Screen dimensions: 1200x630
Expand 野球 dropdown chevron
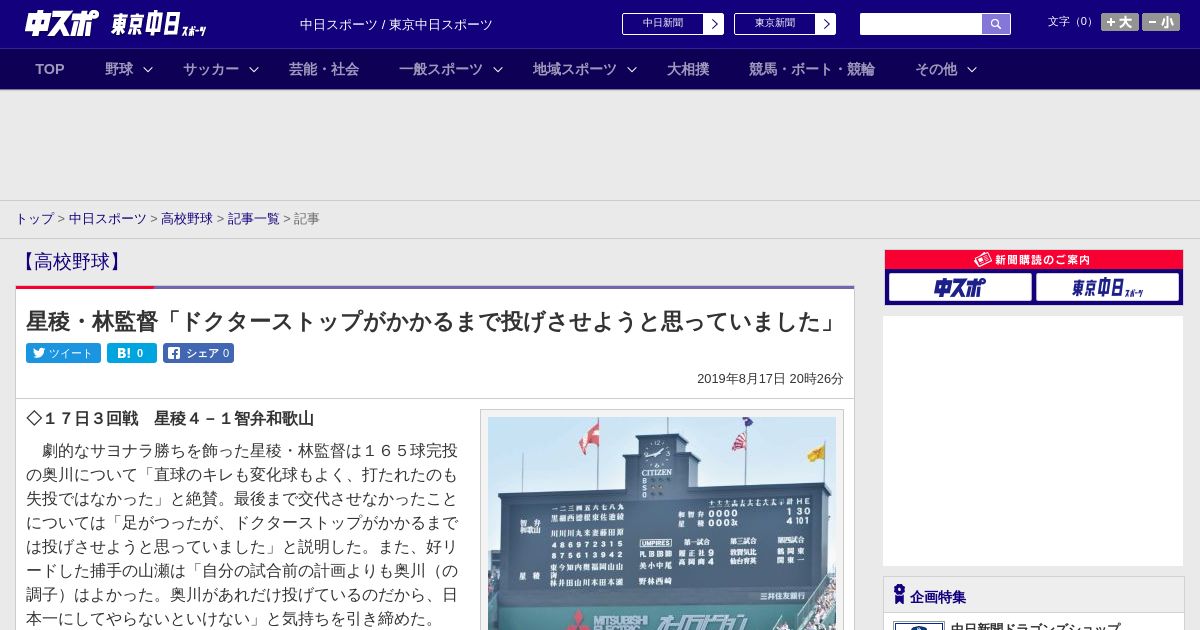pos(148,69)
